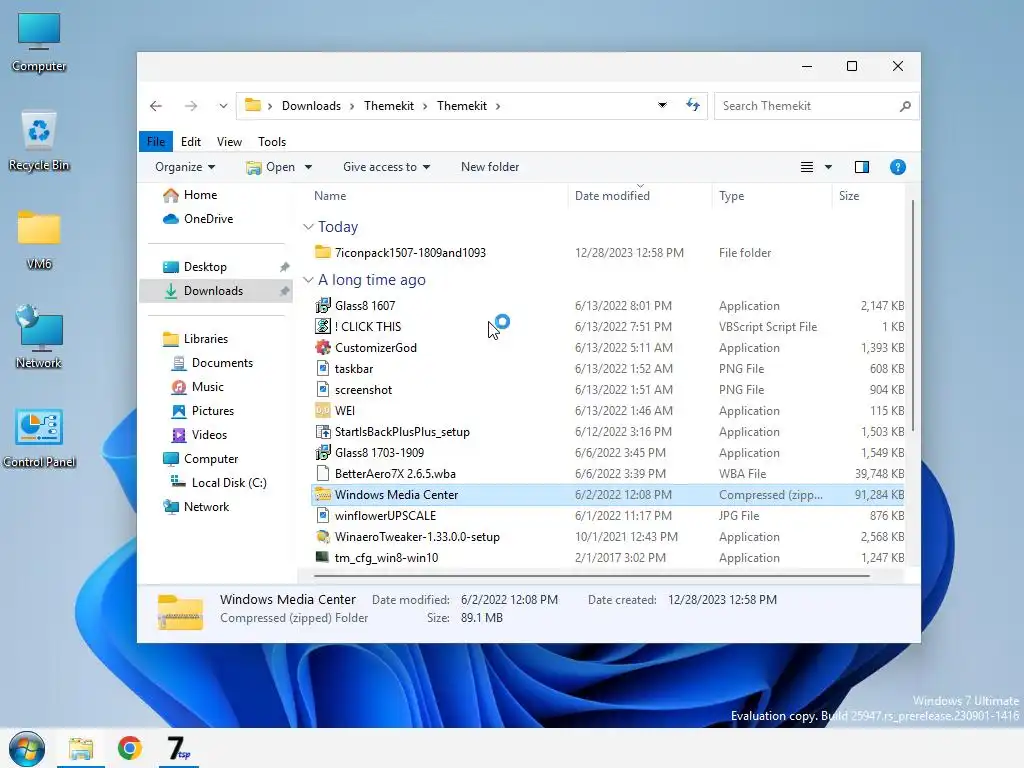Click the Back navigation arrow
The width and height of the screenshot is (1024, 768).
155,106
